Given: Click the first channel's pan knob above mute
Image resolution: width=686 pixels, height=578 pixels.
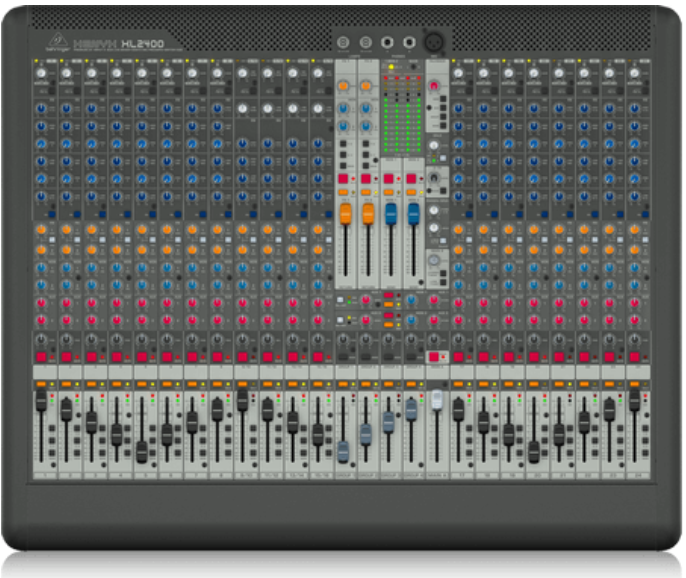Looking at the screenshot, I should coord(41,340).
